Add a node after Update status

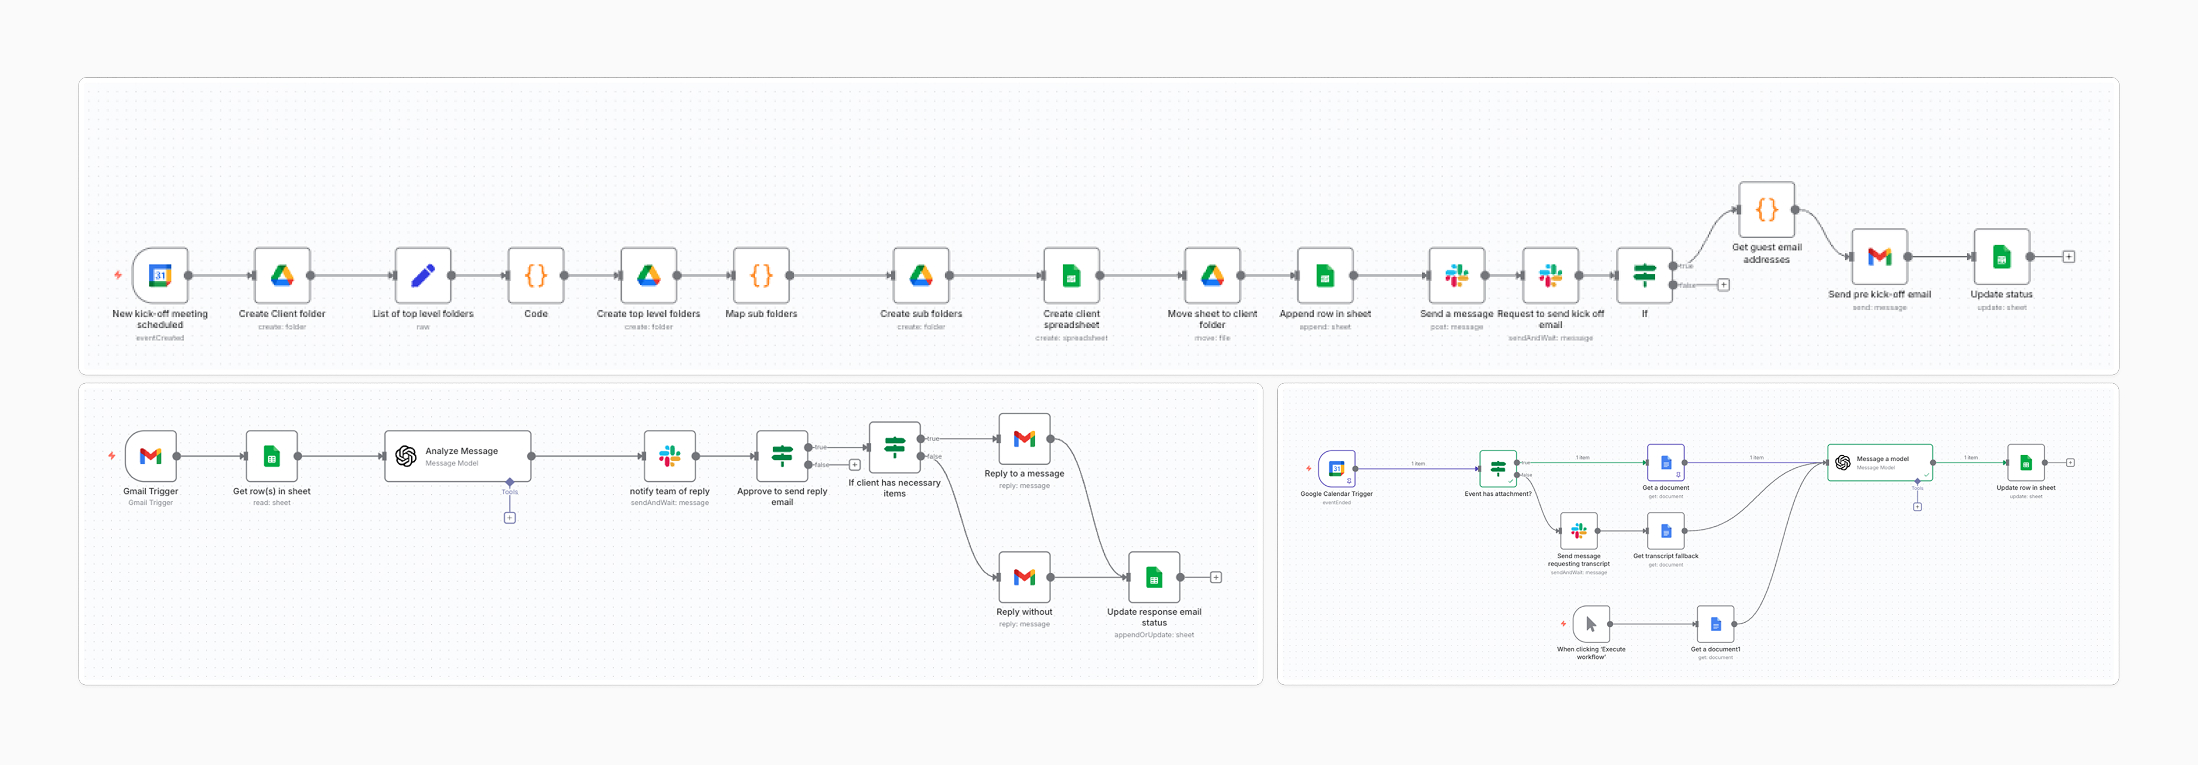click(x=2069, y=257)
